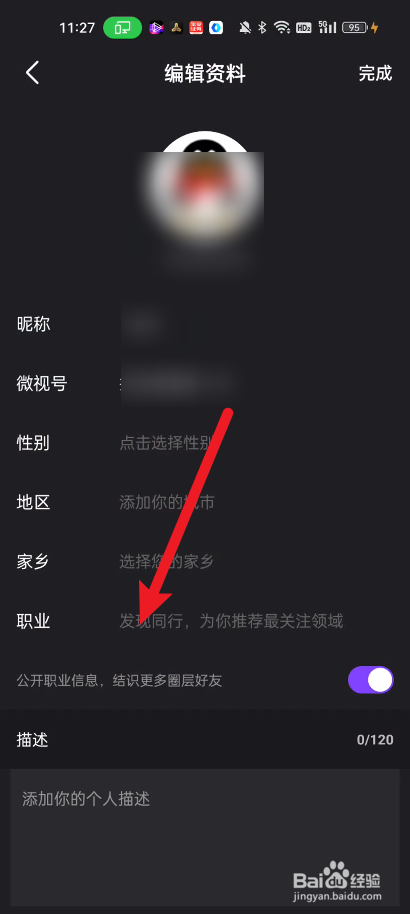Tap the muted bell notification icon
Viewport: 410px width, 914px height.
(245, 27)
